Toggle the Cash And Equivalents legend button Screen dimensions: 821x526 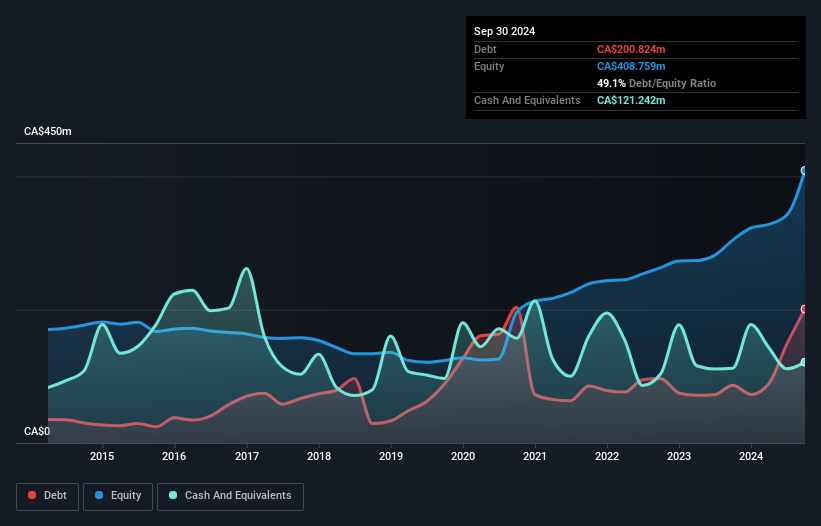coord(230,496)
